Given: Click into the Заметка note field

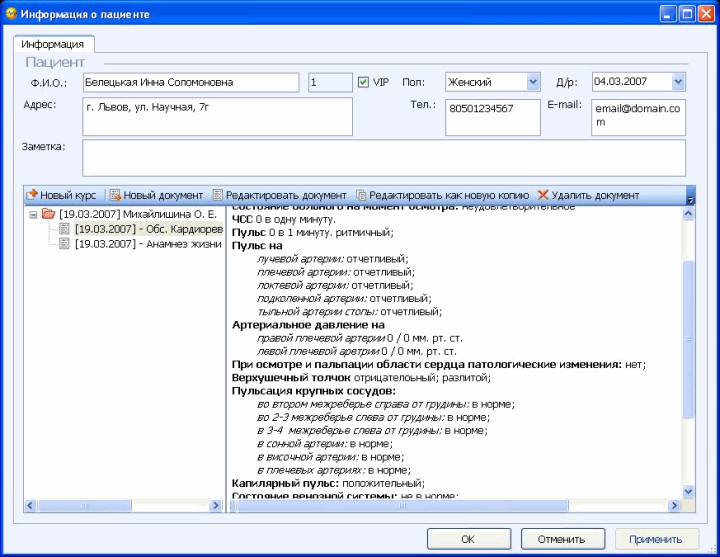Looking at the screenshot, I should point(383,158).
